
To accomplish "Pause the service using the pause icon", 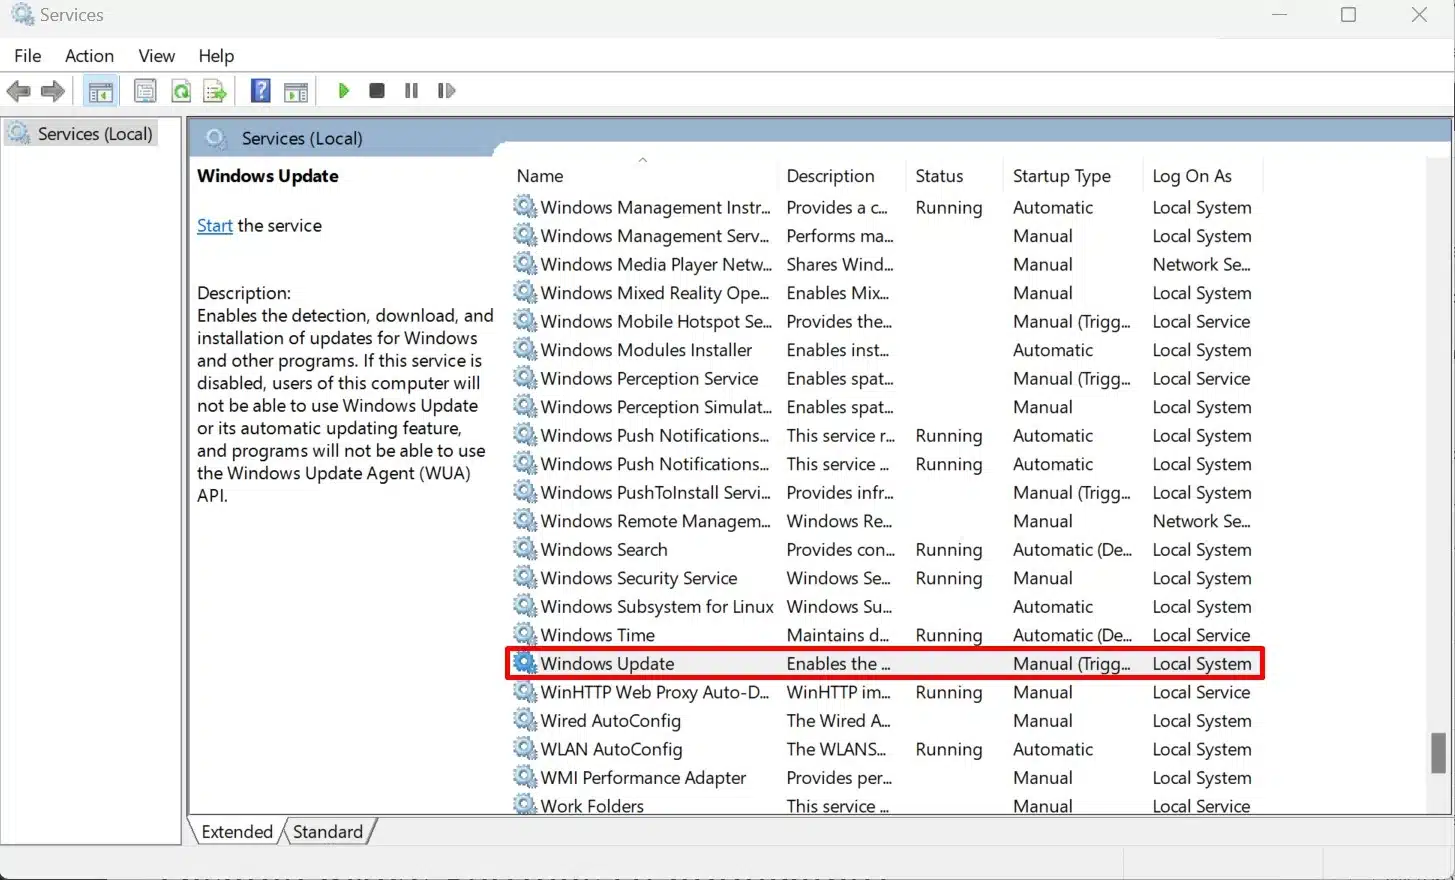I will point(411,90).
